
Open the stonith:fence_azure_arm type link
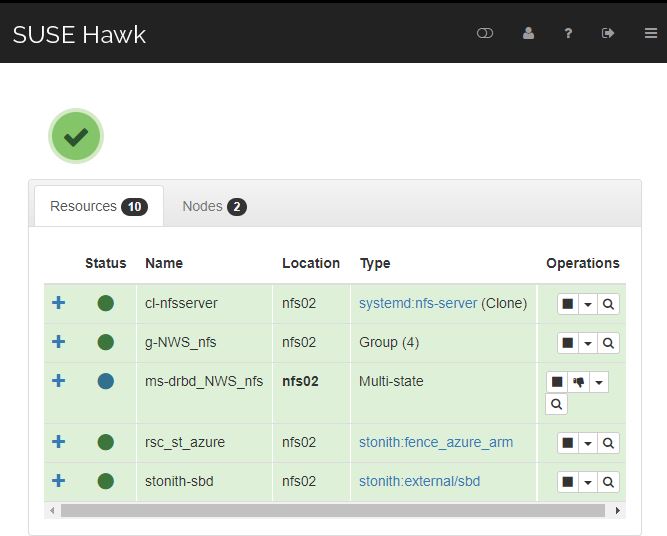tap(436, 442)
